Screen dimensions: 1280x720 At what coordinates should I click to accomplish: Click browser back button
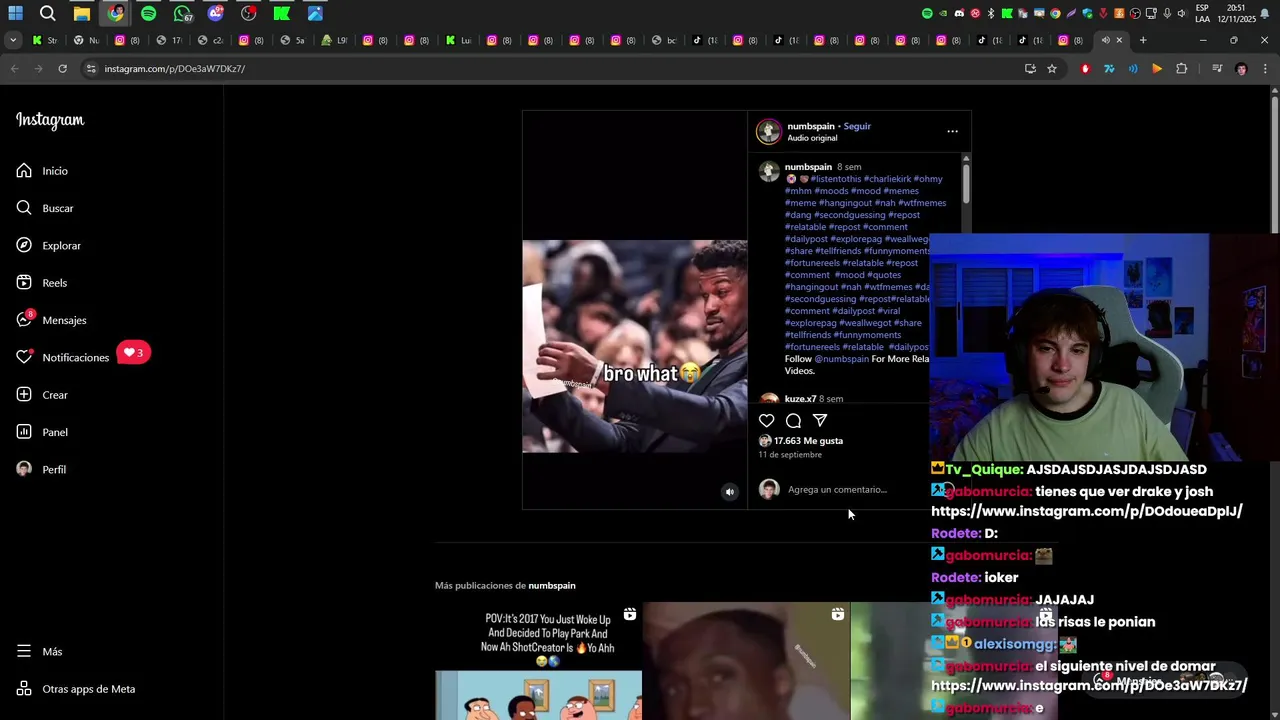14,69
